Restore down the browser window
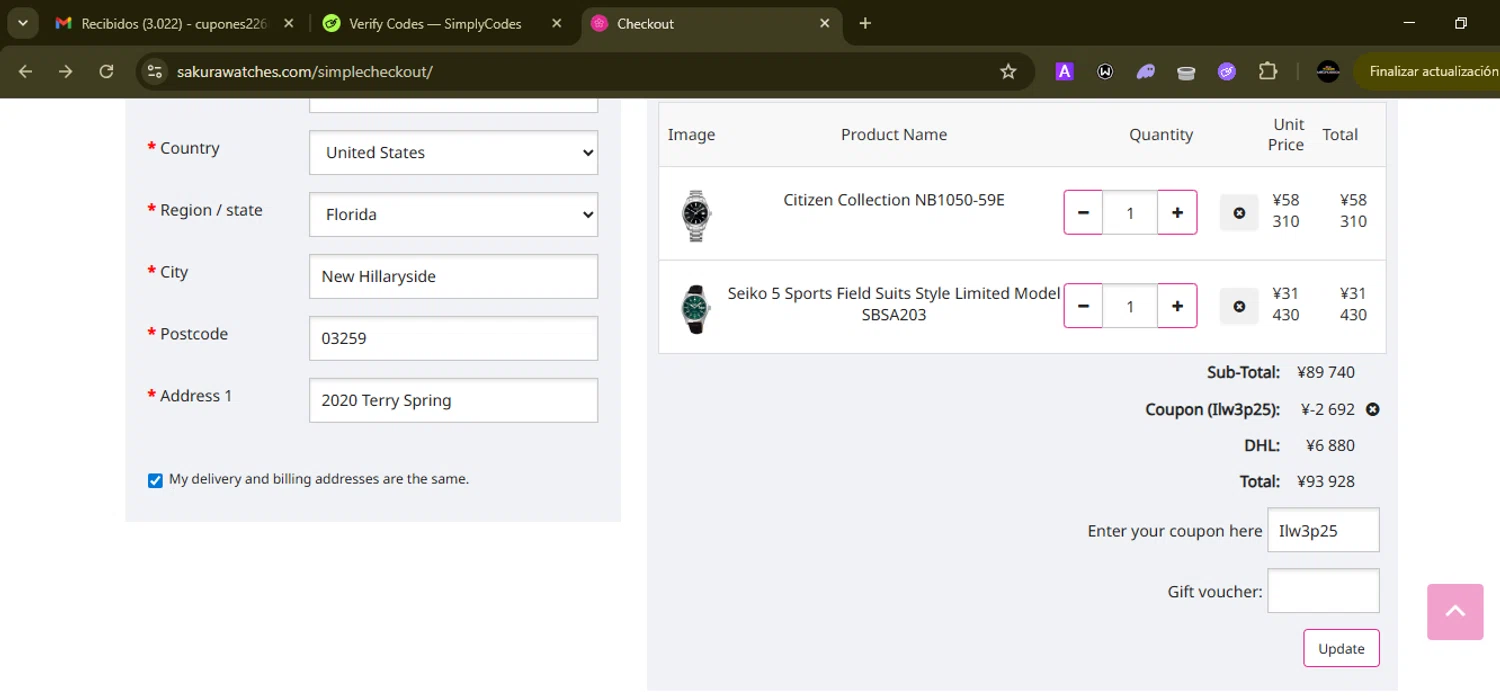The width and height of the screenshot is (1500, 697). tap(1461, 23)
